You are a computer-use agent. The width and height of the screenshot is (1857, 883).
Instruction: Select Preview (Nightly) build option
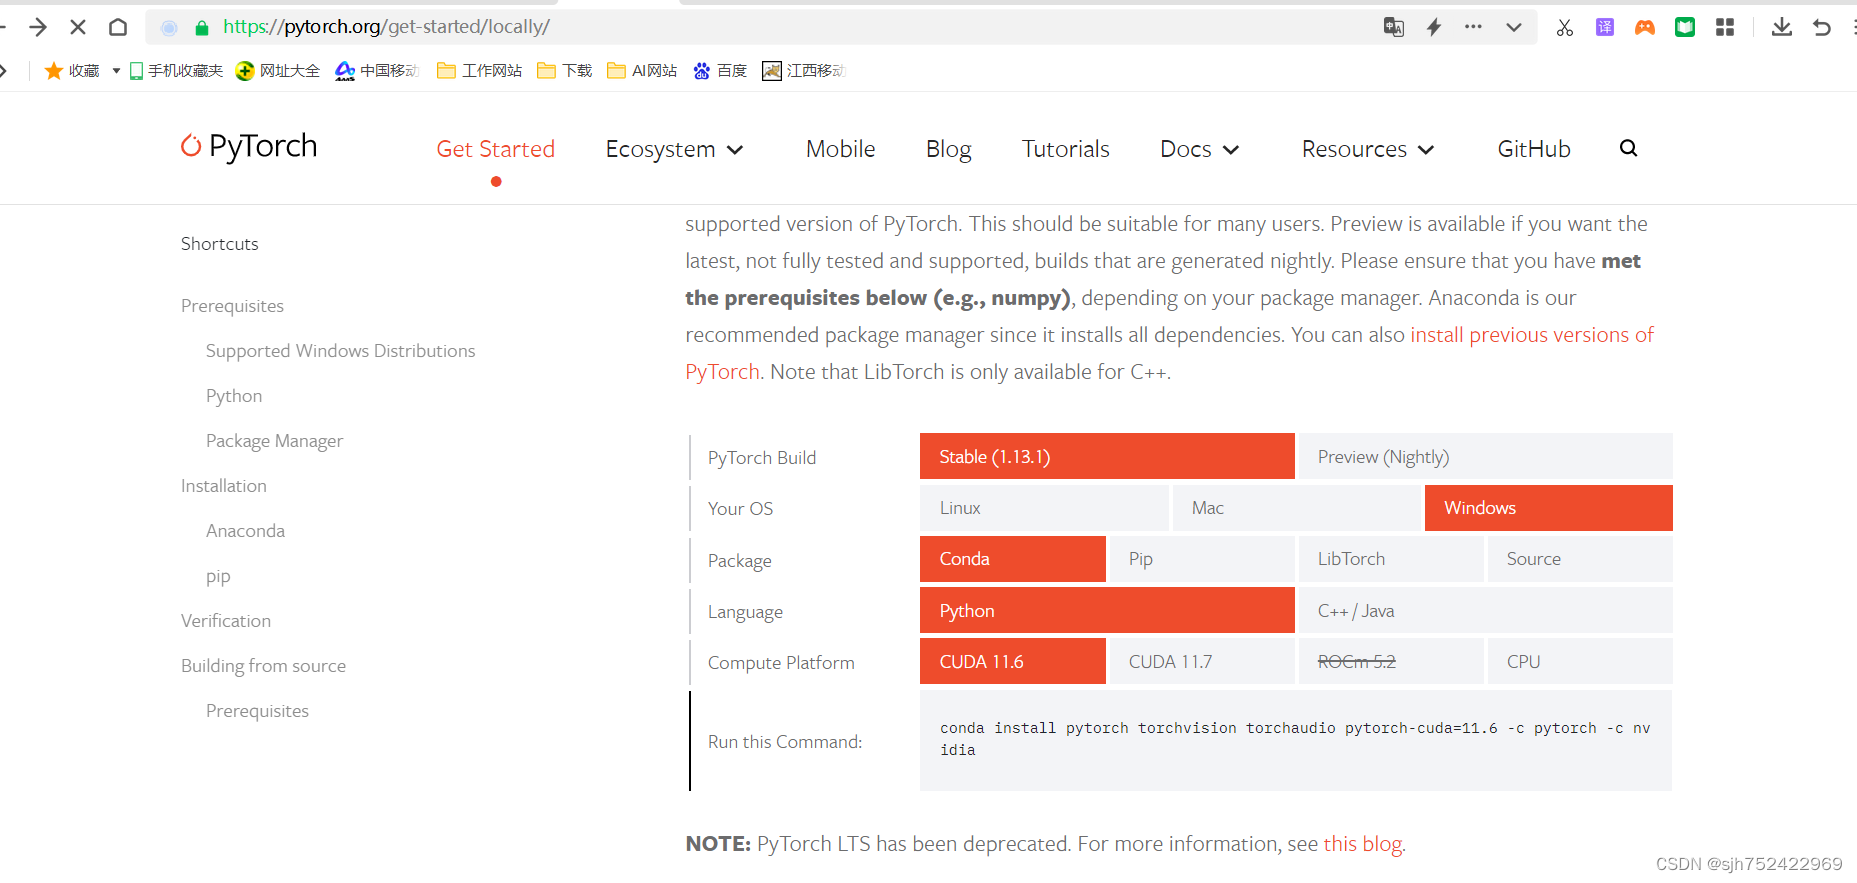click(1485, 456)
